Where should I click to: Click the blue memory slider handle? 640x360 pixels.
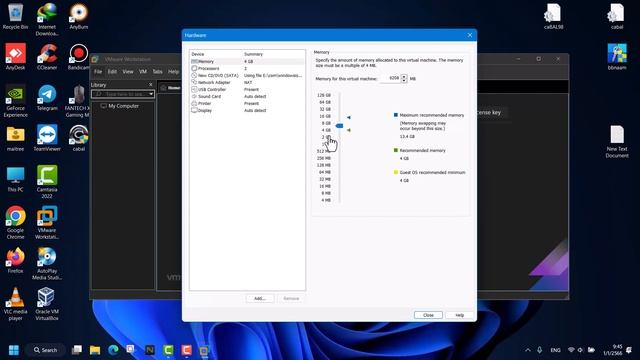pyautogui.click(x=339, y=126)
